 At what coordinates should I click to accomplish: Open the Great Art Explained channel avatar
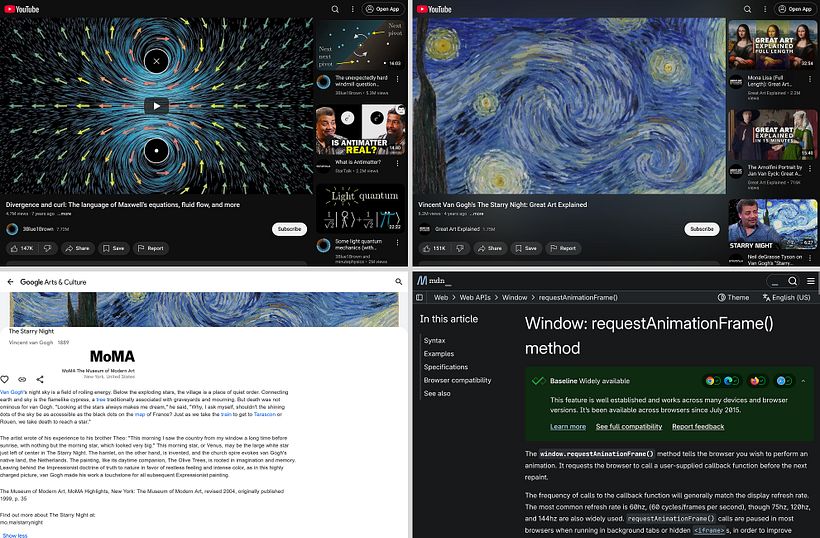(x=425, y=229)
